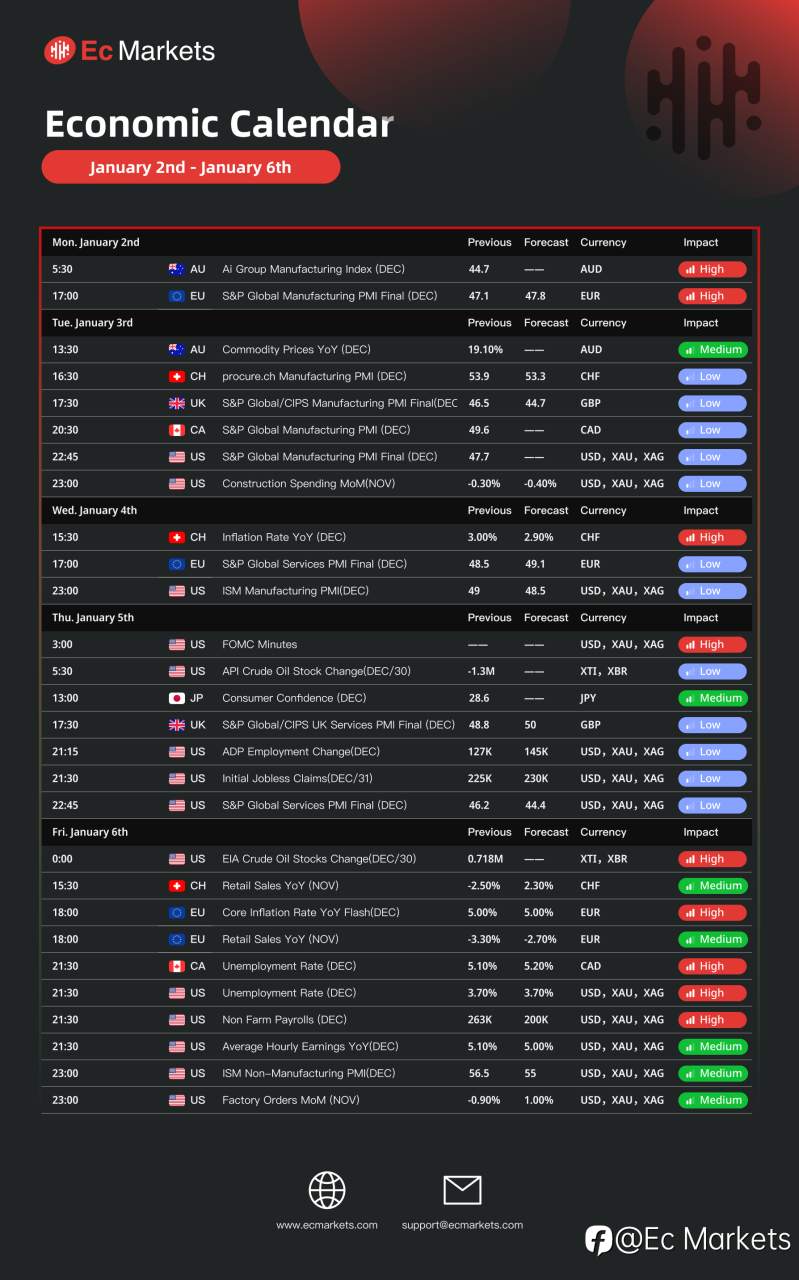The width and height of the screenshot is (799, 1280).
Task: Click Medium impact badge in Average Hourly Earnings row
Action: click(712, 1046)
